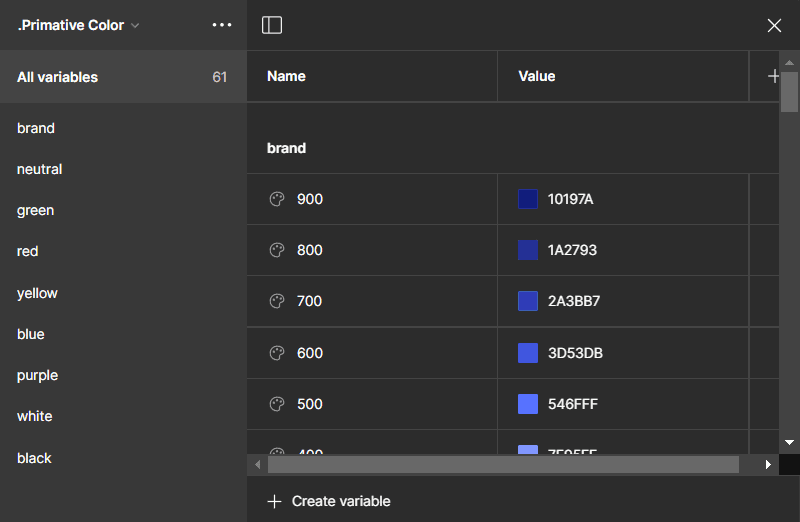Click hex value 10197A
800x522 pixels.
click(570, 199)
